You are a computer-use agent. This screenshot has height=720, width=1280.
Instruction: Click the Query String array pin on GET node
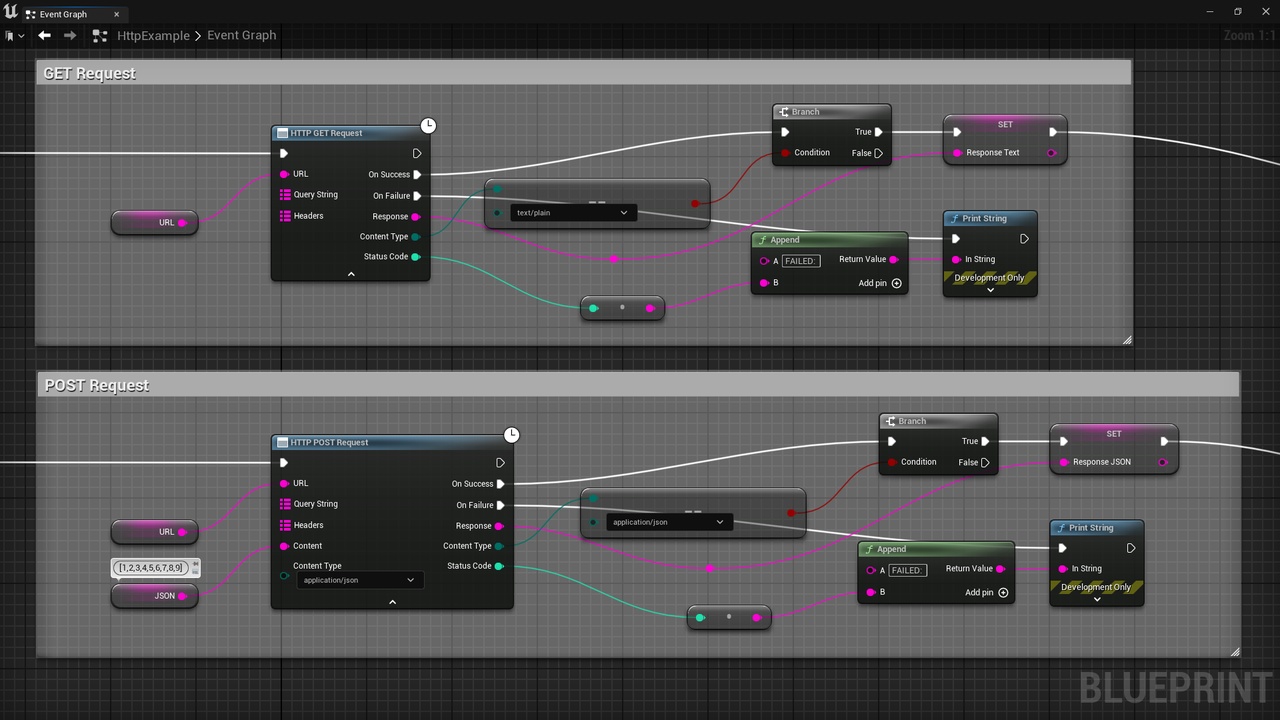(x=285, y=195)
